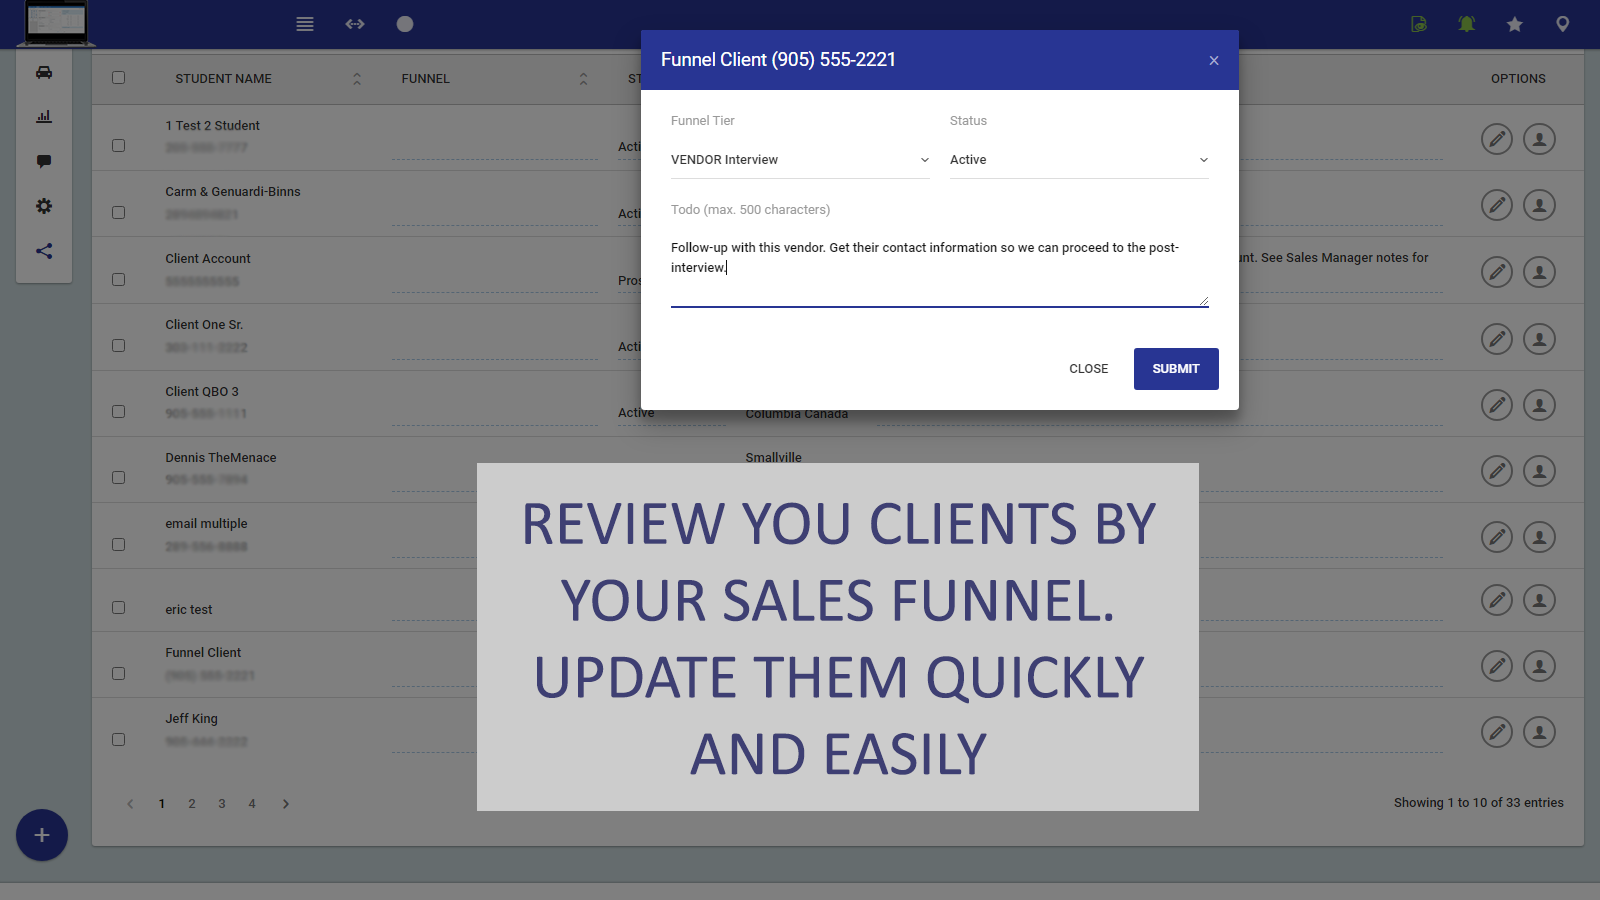Expand the Status dropdown showing Active

click(x=1078, y=160)
